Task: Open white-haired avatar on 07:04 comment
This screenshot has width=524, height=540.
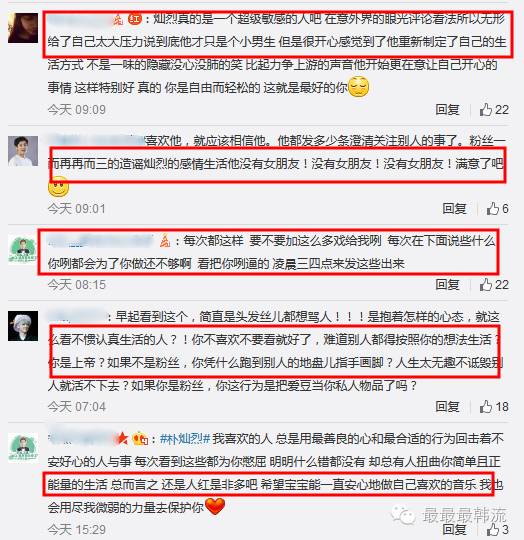Action: (x=23, y=326)
